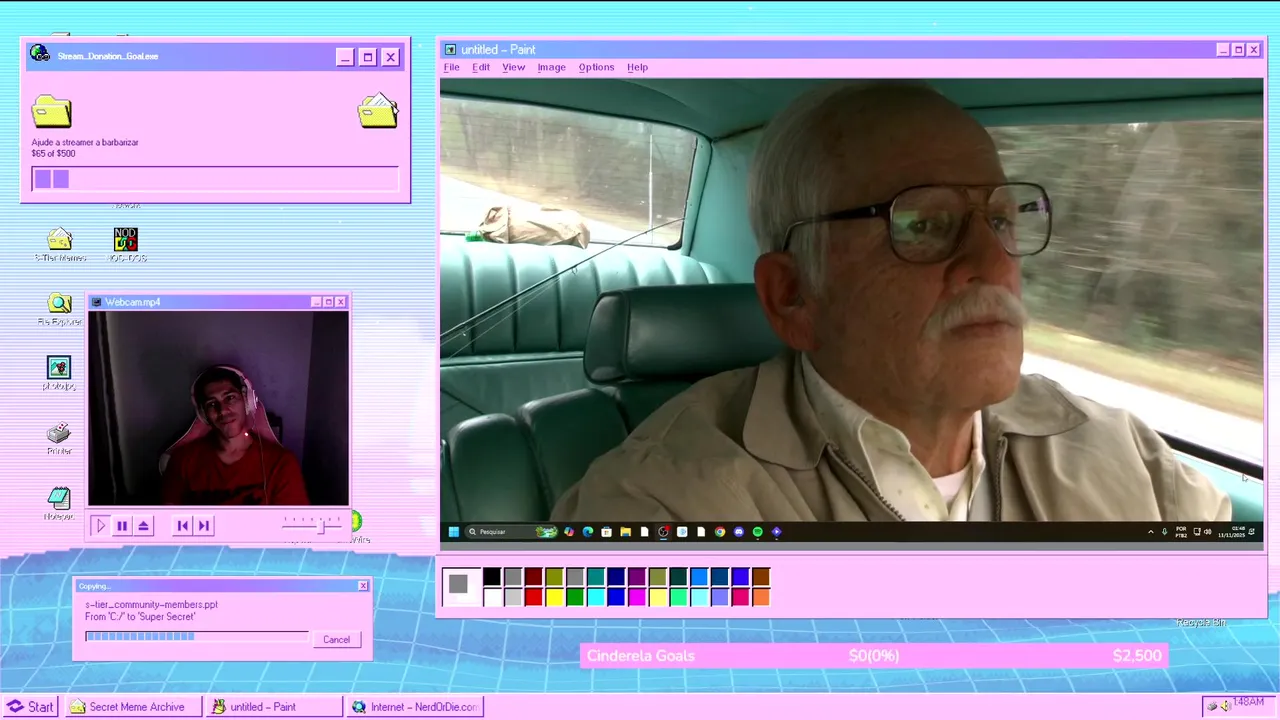Open the NOD-DOS desktop icon
Screen dimensions: 1280x720
pos(126,245)
